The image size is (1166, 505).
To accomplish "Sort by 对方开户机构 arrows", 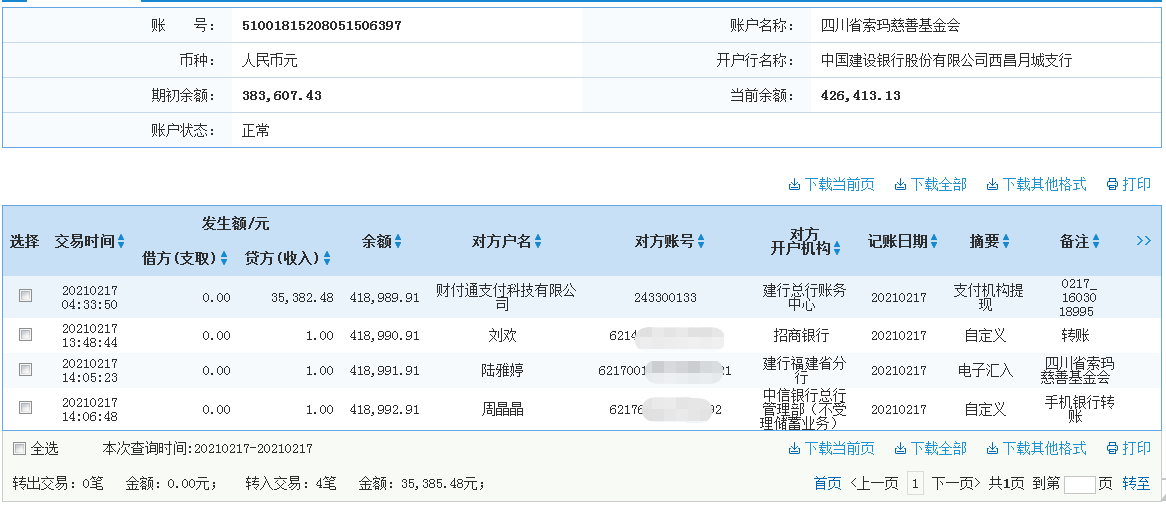I will tap(837, 248).
